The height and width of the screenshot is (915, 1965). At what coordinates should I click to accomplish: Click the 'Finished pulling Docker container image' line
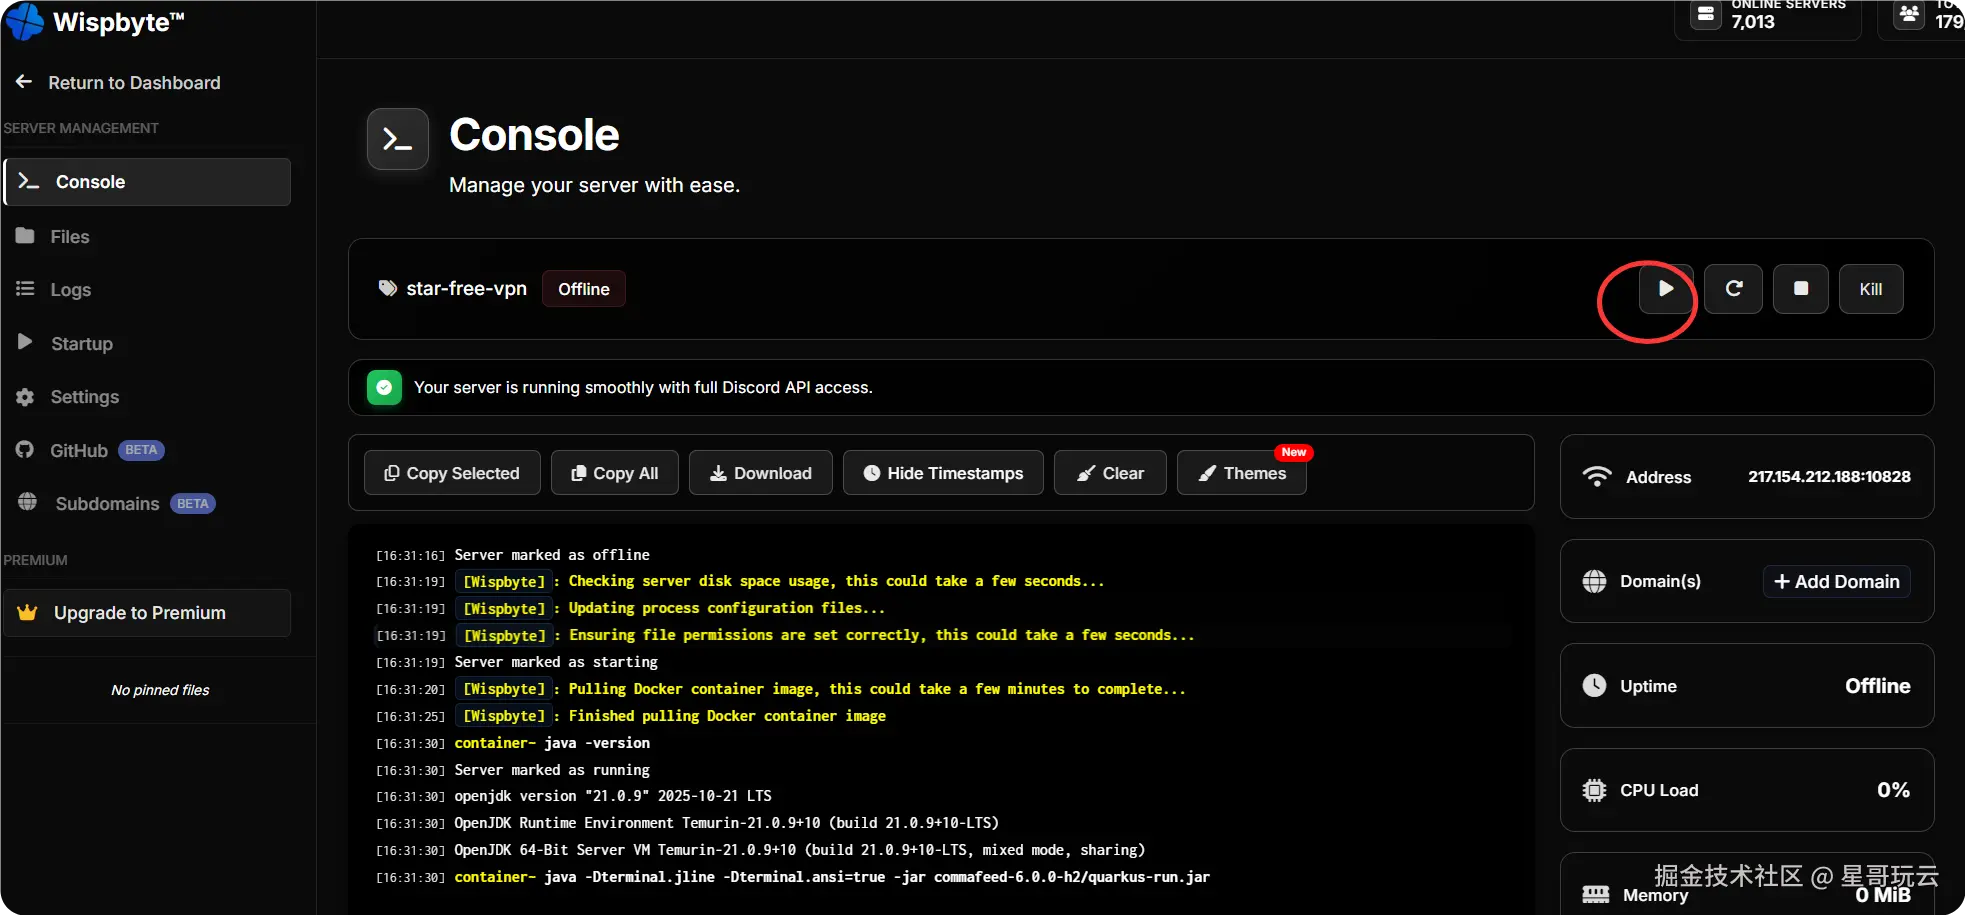point(727,716)
